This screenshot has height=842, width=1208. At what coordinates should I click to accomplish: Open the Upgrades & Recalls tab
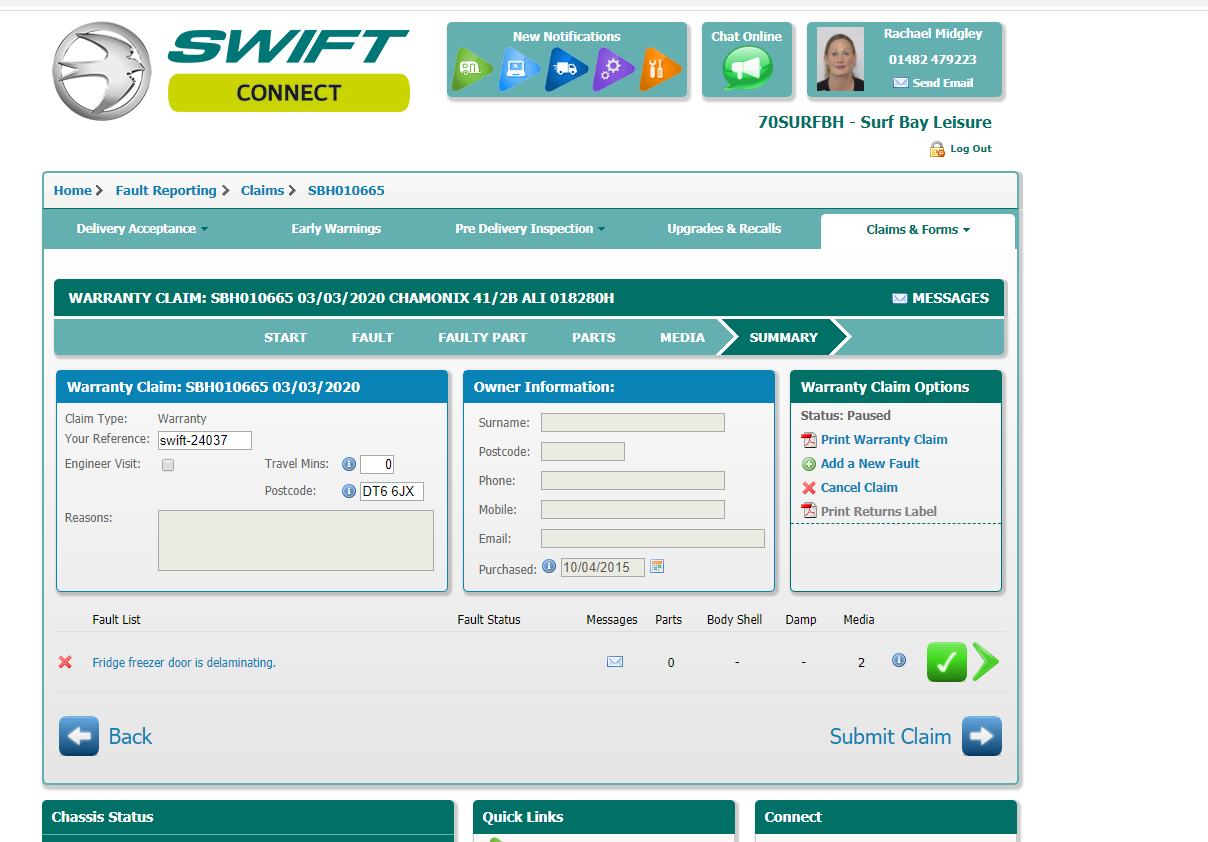[724, 229]
